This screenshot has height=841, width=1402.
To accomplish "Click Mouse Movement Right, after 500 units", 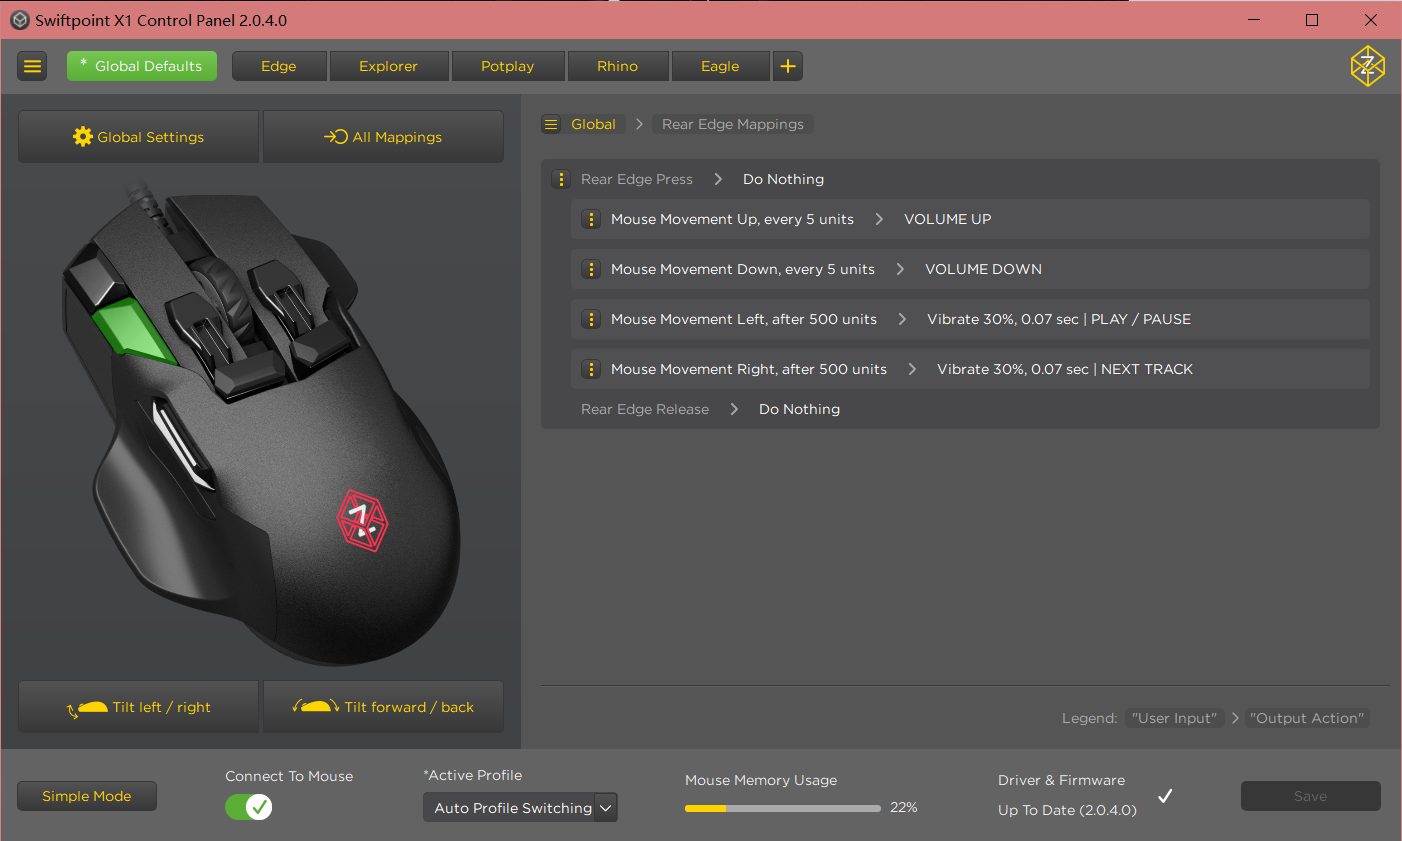I will click(x=749, y=369).
